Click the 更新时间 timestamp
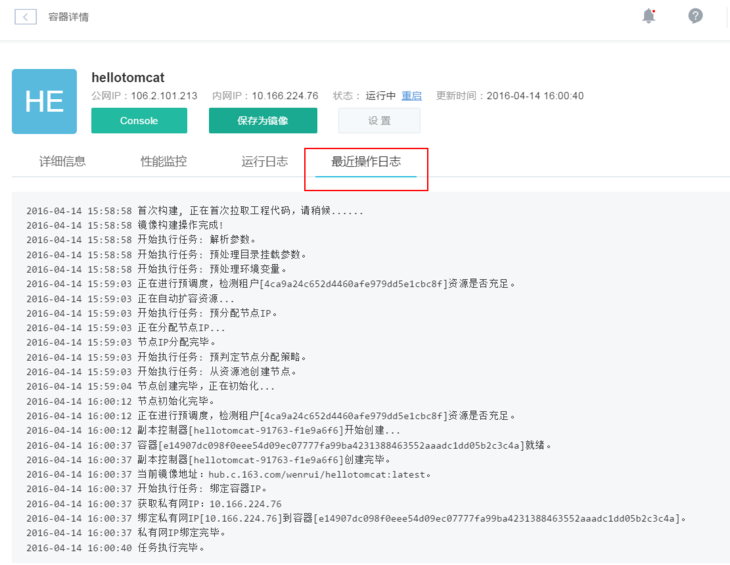 pyautogui.click(x=534, y=96)
